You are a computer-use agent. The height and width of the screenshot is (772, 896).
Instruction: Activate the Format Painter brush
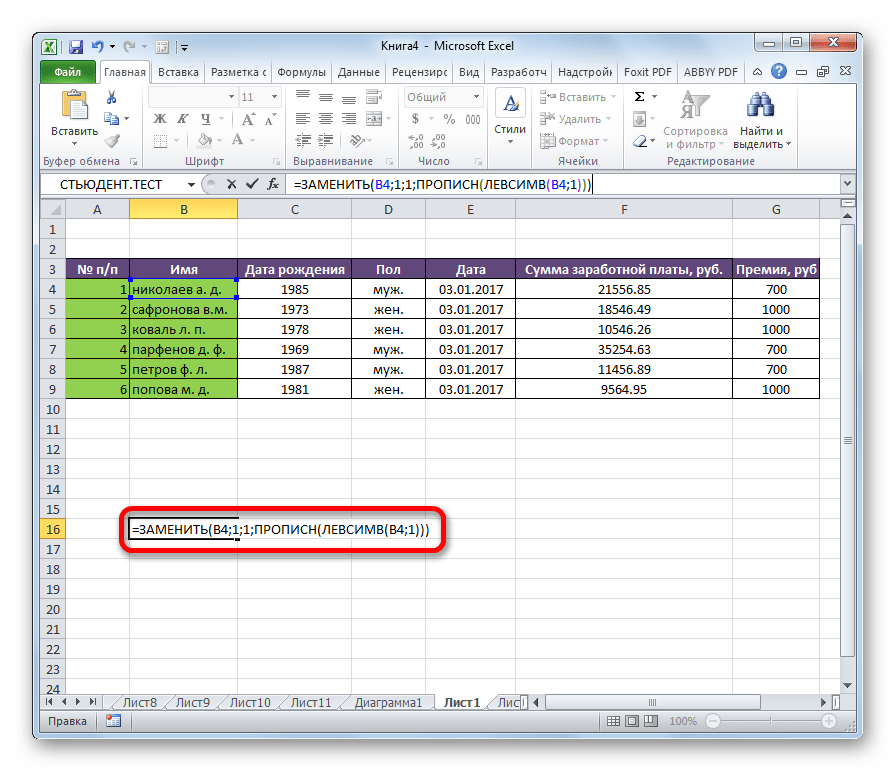pos(112,140)
